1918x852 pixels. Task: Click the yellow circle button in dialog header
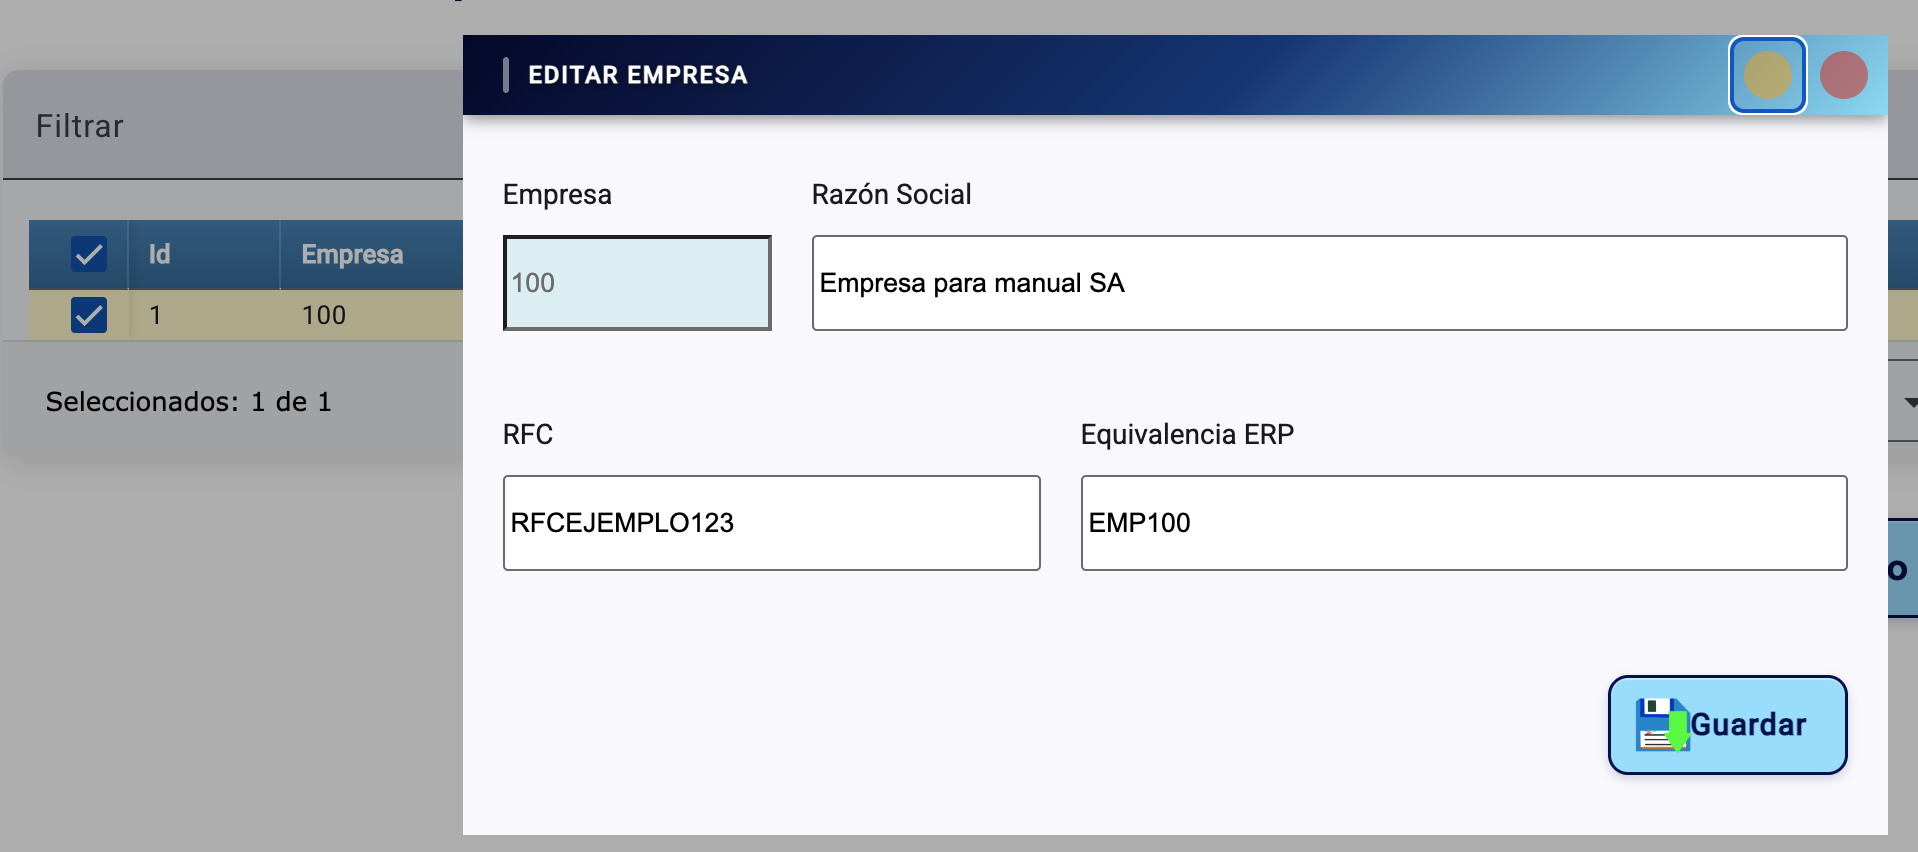click(x=1767, y=75)
